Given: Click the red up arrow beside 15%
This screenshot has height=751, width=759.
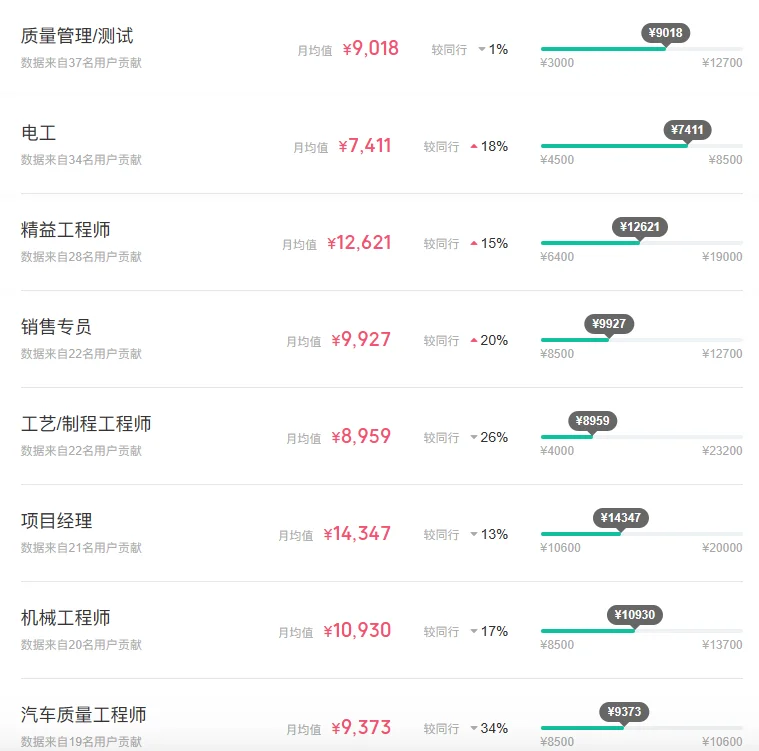Looking at the screenshot, I should (x=474, y=243).
